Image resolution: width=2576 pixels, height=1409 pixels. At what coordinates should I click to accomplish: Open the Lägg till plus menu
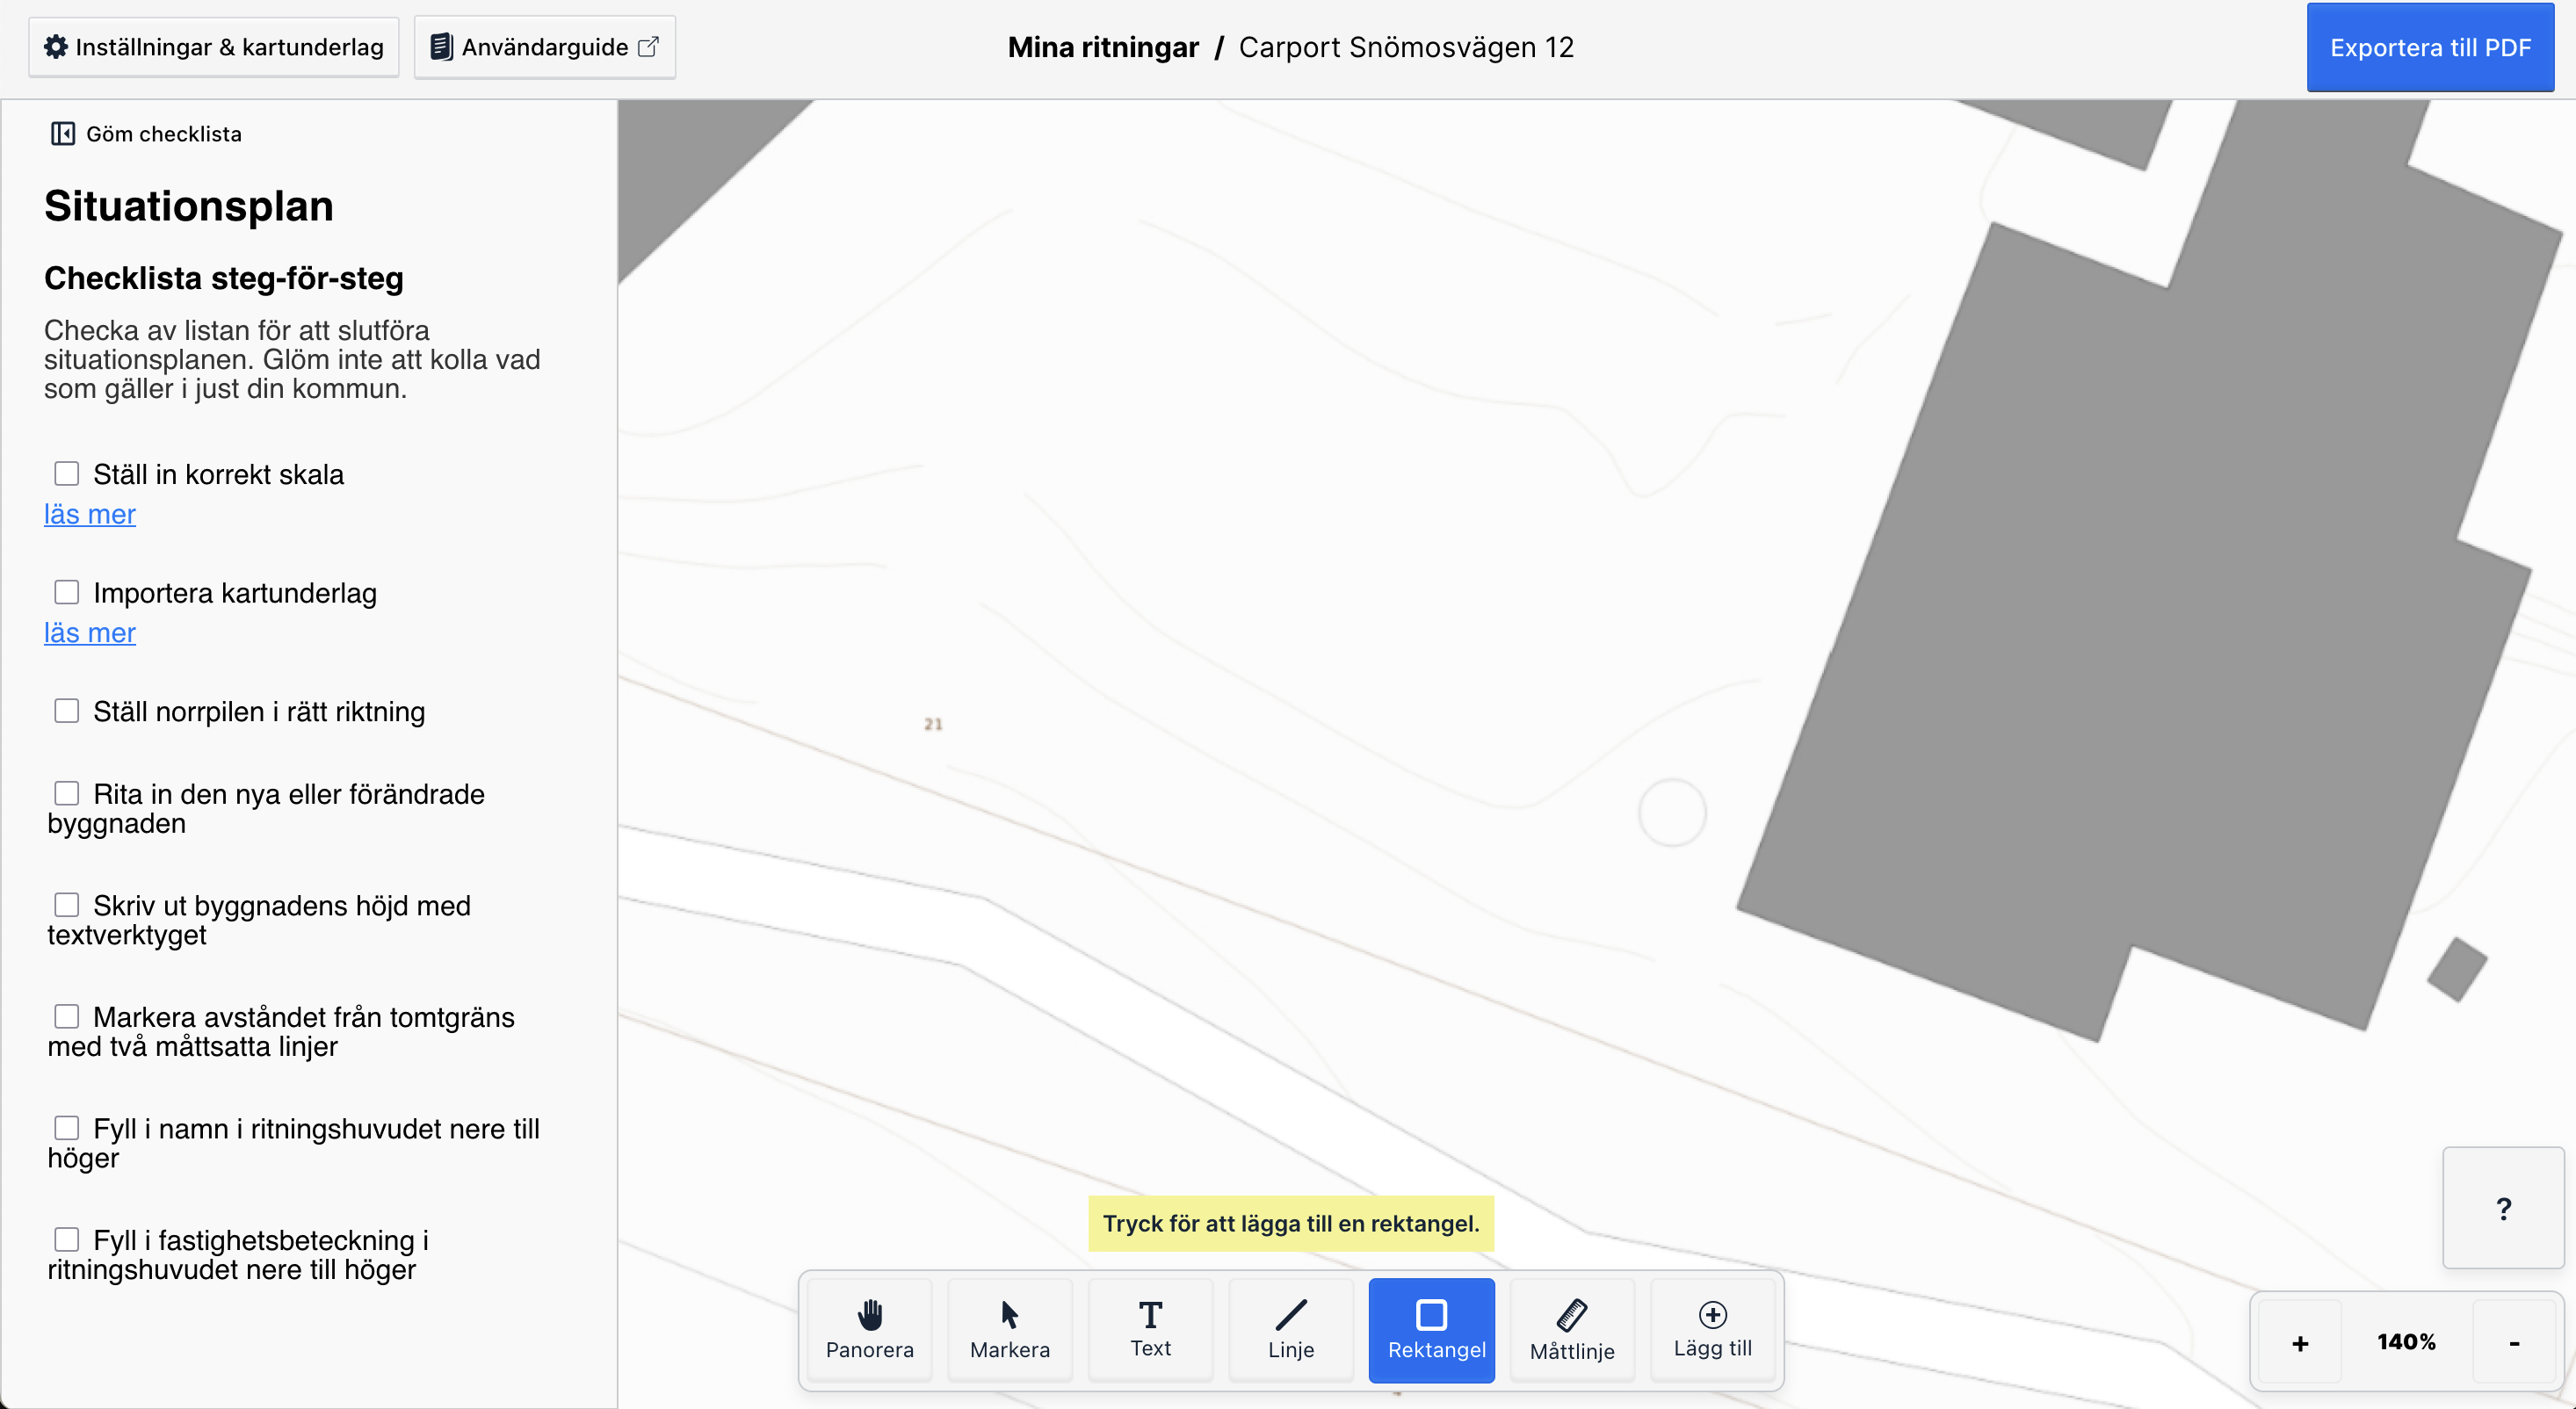point(1712,1329)
